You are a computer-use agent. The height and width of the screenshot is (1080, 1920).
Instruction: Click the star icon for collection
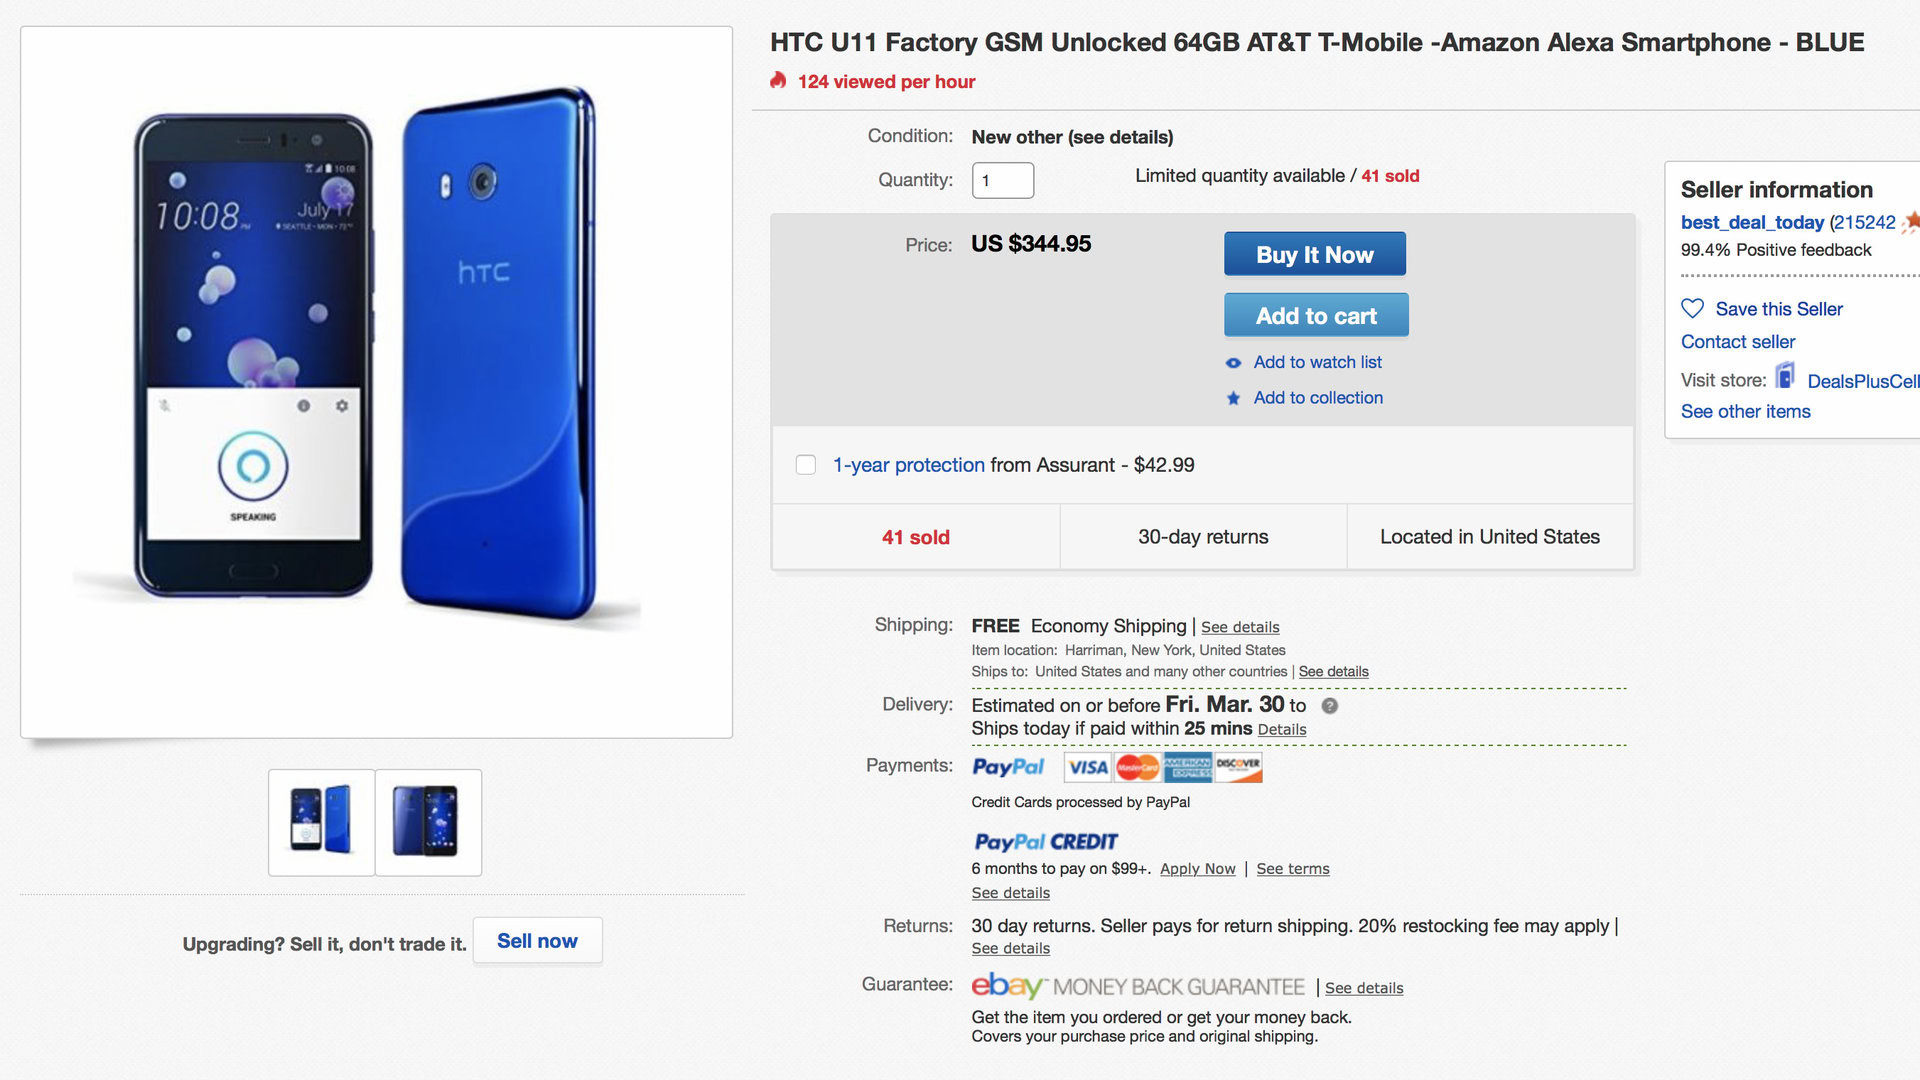coord(1234,398)
